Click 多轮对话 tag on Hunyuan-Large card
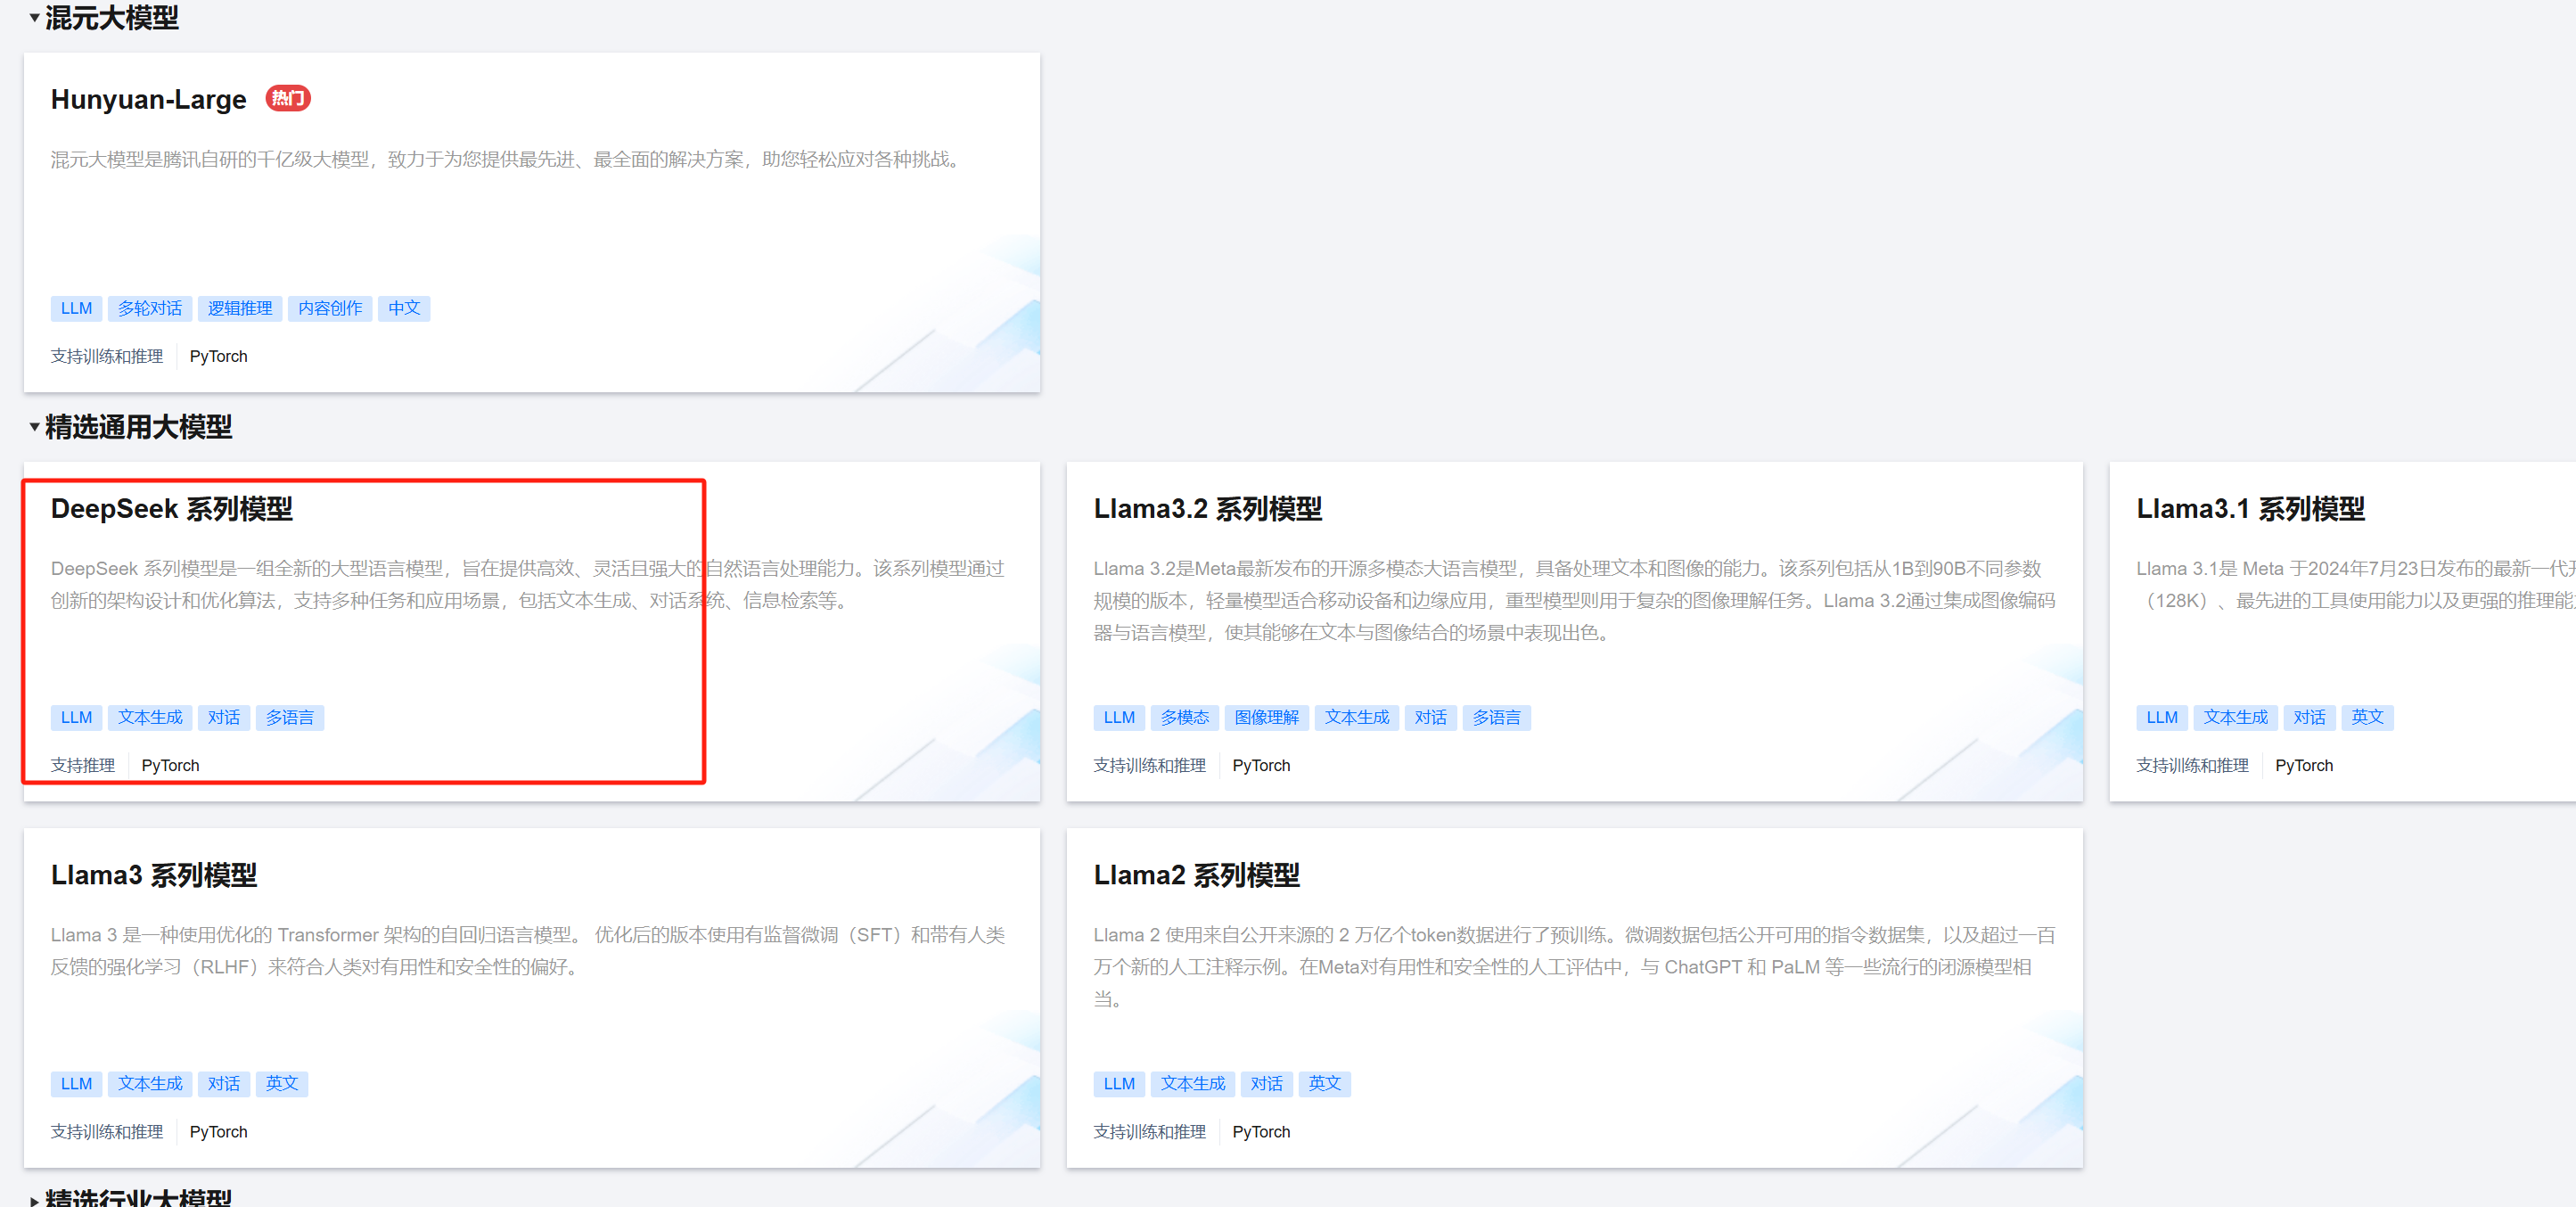The width and height of the screenshot is (2576, 1207). point(150,308)
